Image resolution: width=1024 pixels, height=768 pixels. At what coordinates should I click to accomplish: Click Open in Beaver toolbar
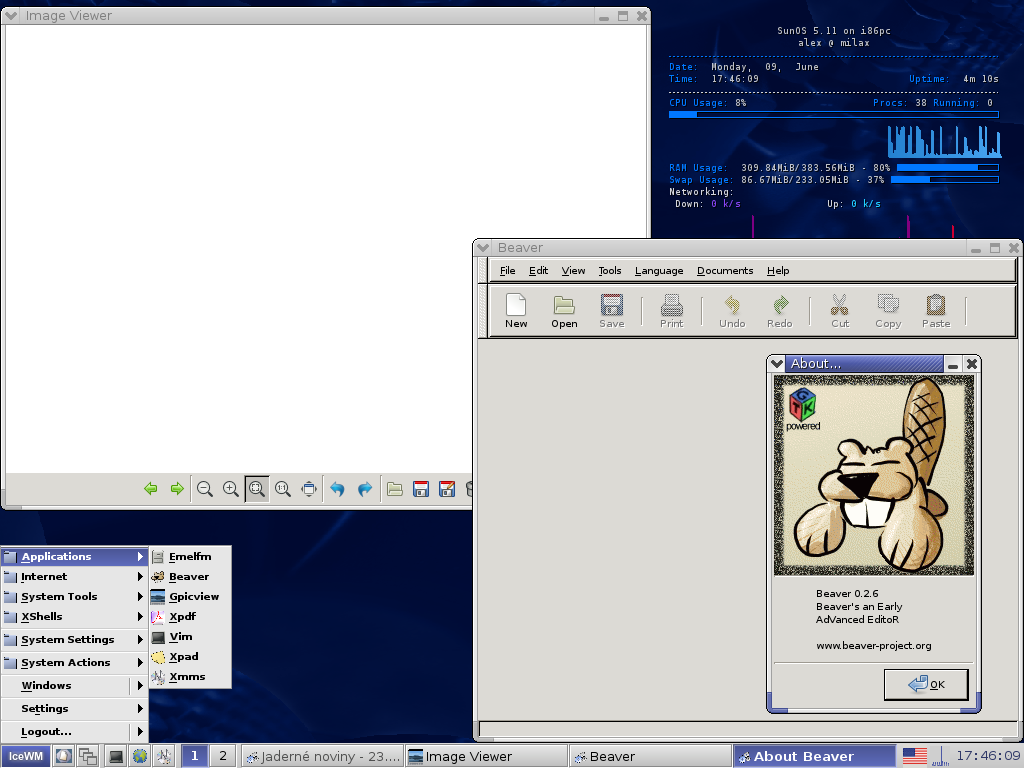(x=564, y=311)
